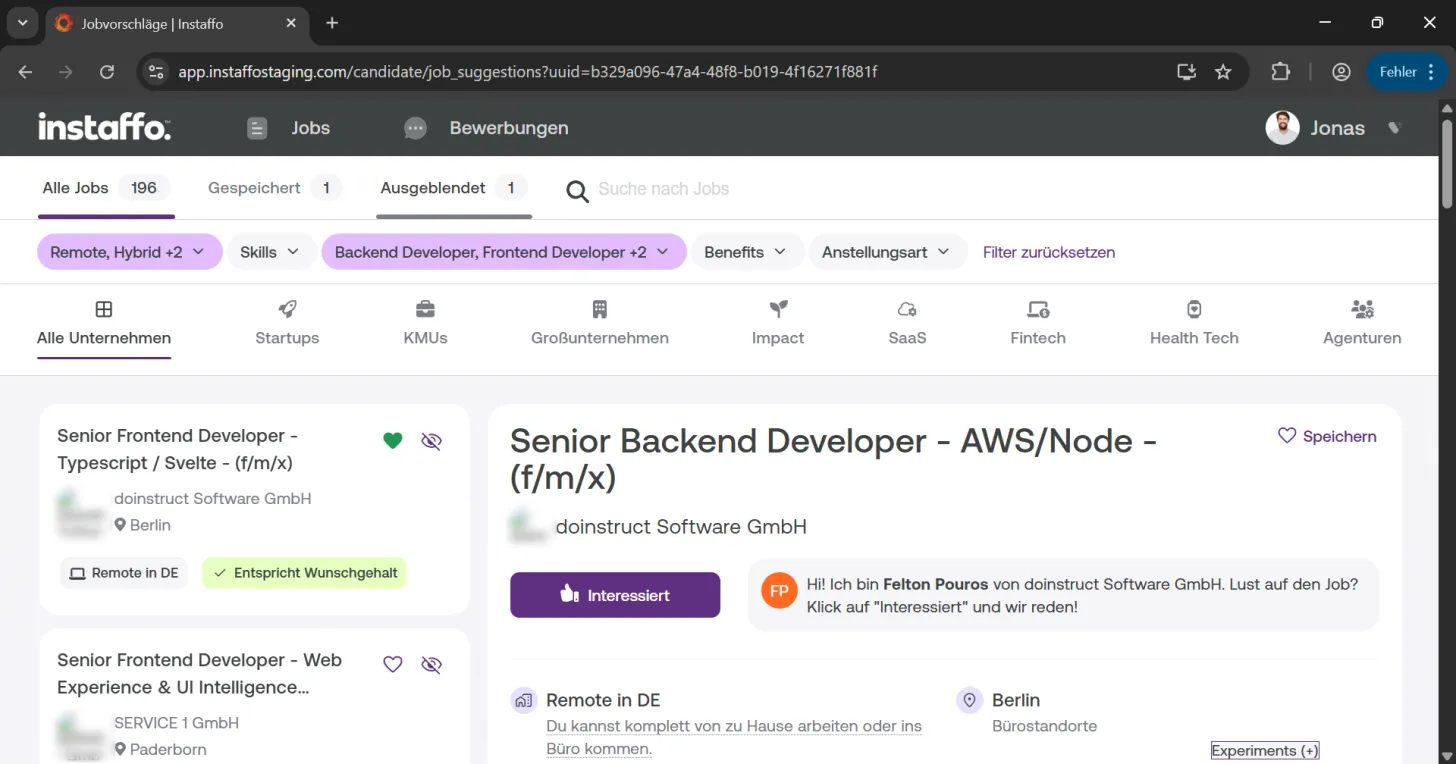Open a new browser tab
The height and width of the screenshot is (764, 1456).
332,23
